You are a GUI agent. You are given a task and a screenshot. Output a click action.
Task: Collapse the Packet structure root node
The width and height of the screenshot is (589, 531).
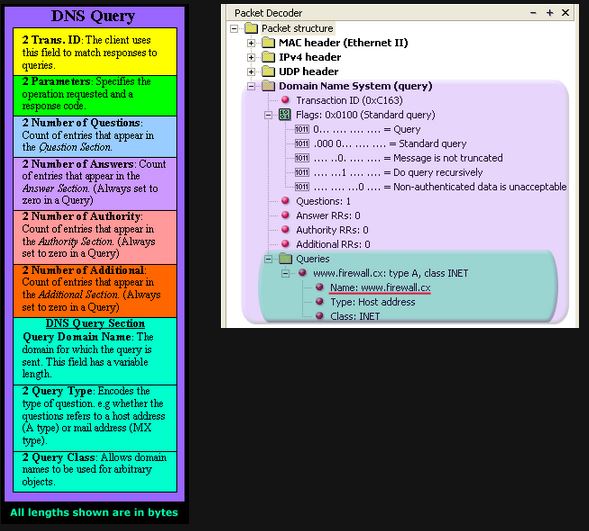[x=234, y=29]
